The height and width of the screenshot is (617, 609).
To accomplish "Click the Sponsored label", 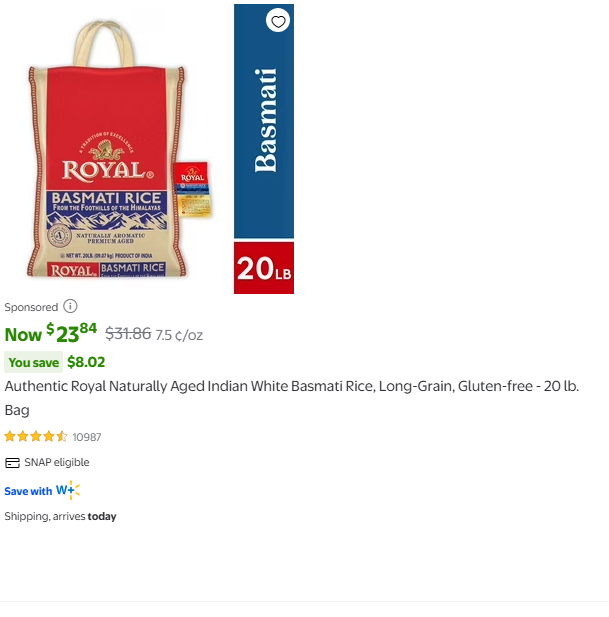I will [31, 307].
